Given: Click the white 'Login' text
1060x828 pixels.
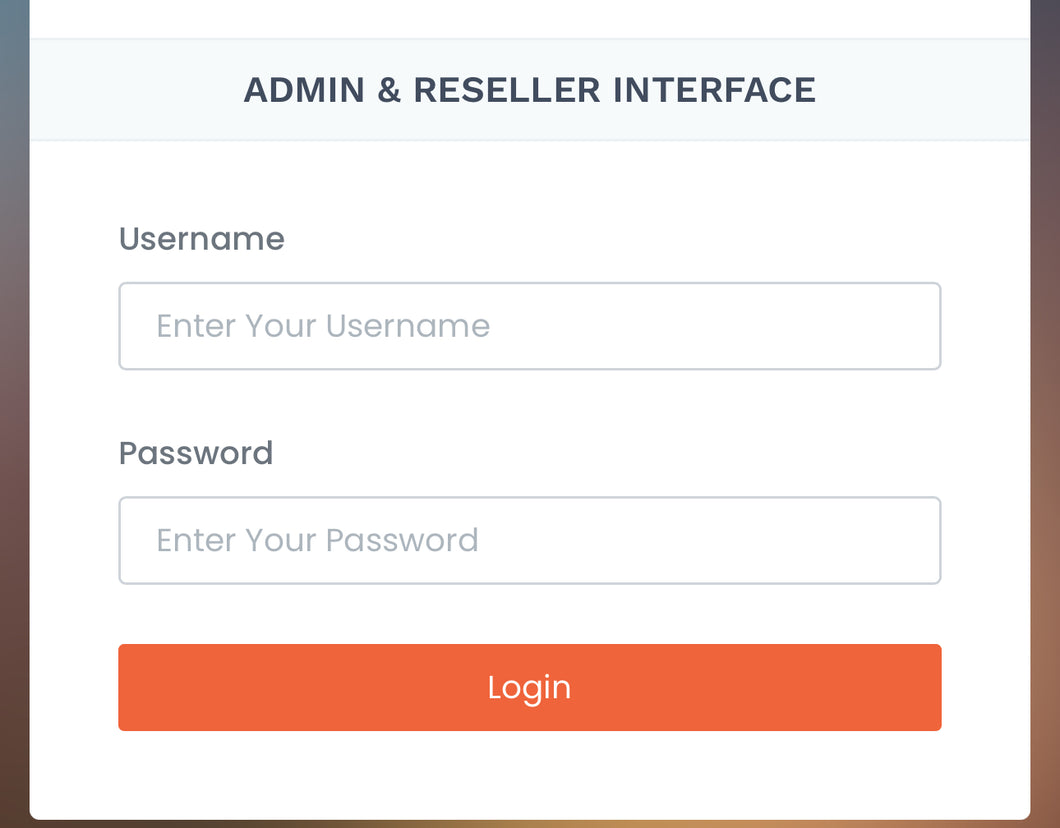Looking at the screenshot, I should [529, 687].
